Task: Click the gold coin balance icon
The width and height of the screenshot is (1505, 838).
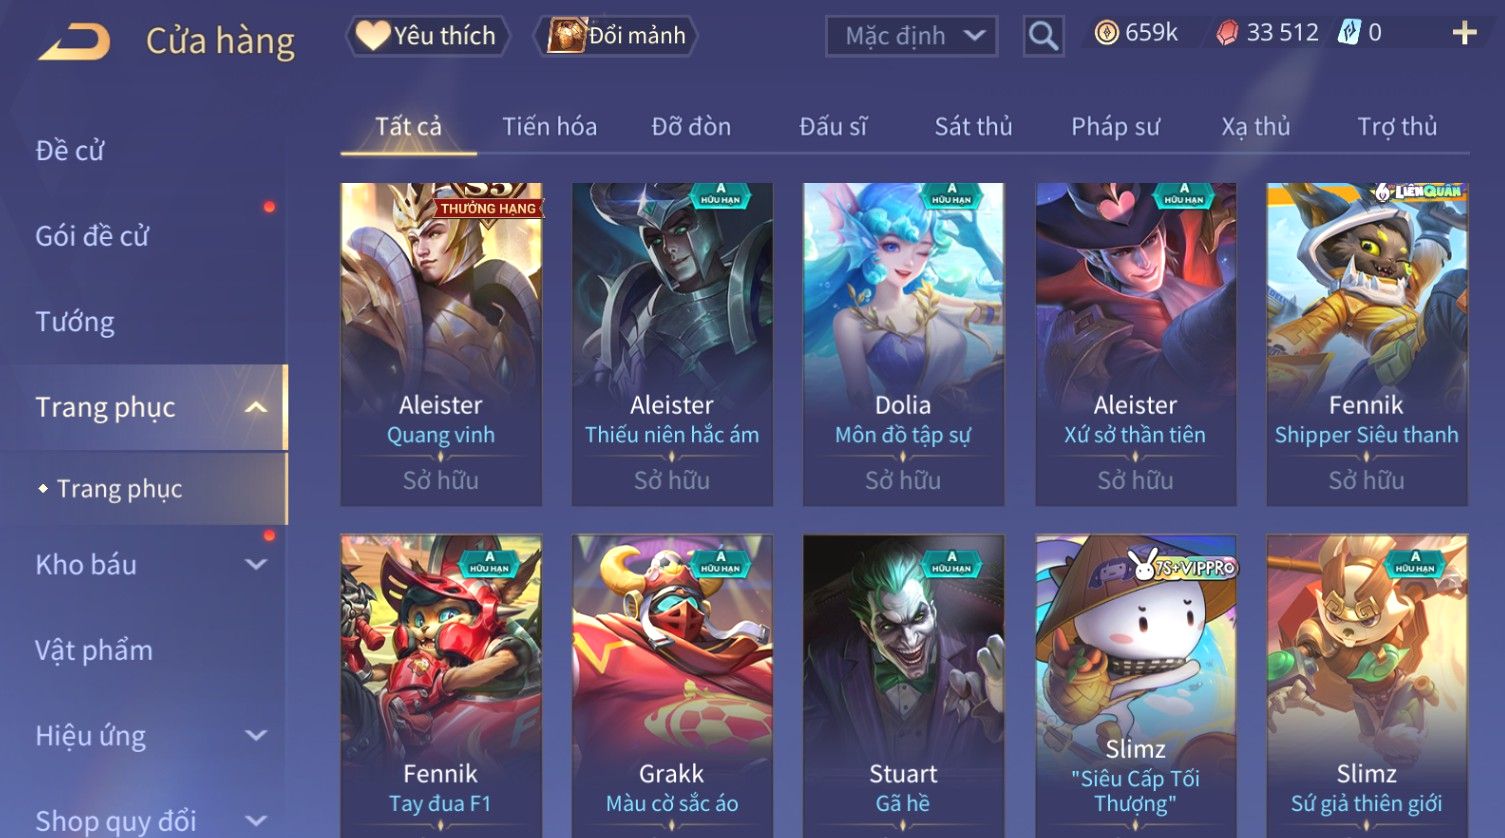Action: tap(1106, 33)
